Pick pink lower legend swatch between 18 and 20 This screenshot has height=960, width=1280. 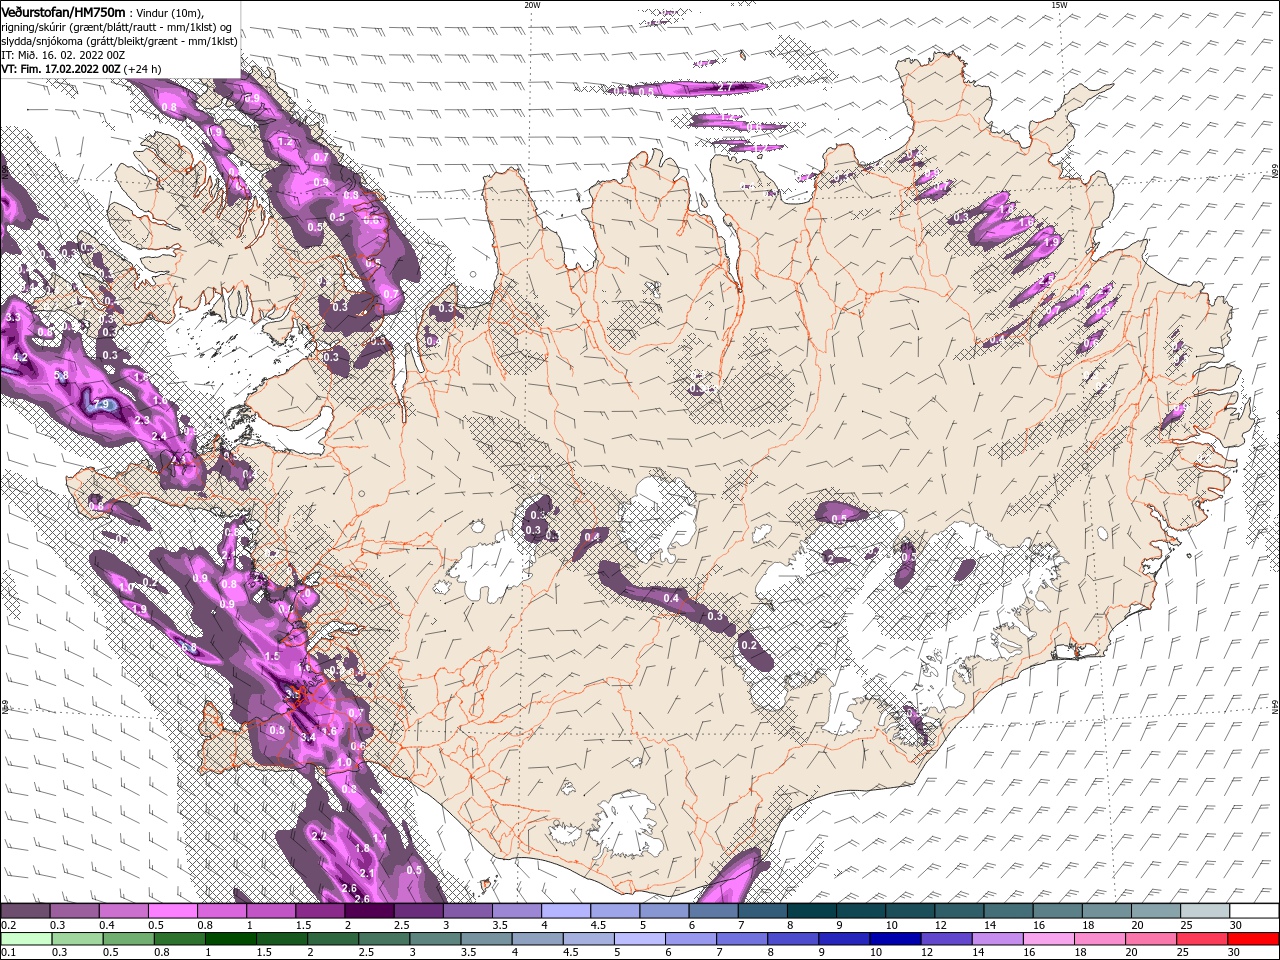[x=1100, y=939]
